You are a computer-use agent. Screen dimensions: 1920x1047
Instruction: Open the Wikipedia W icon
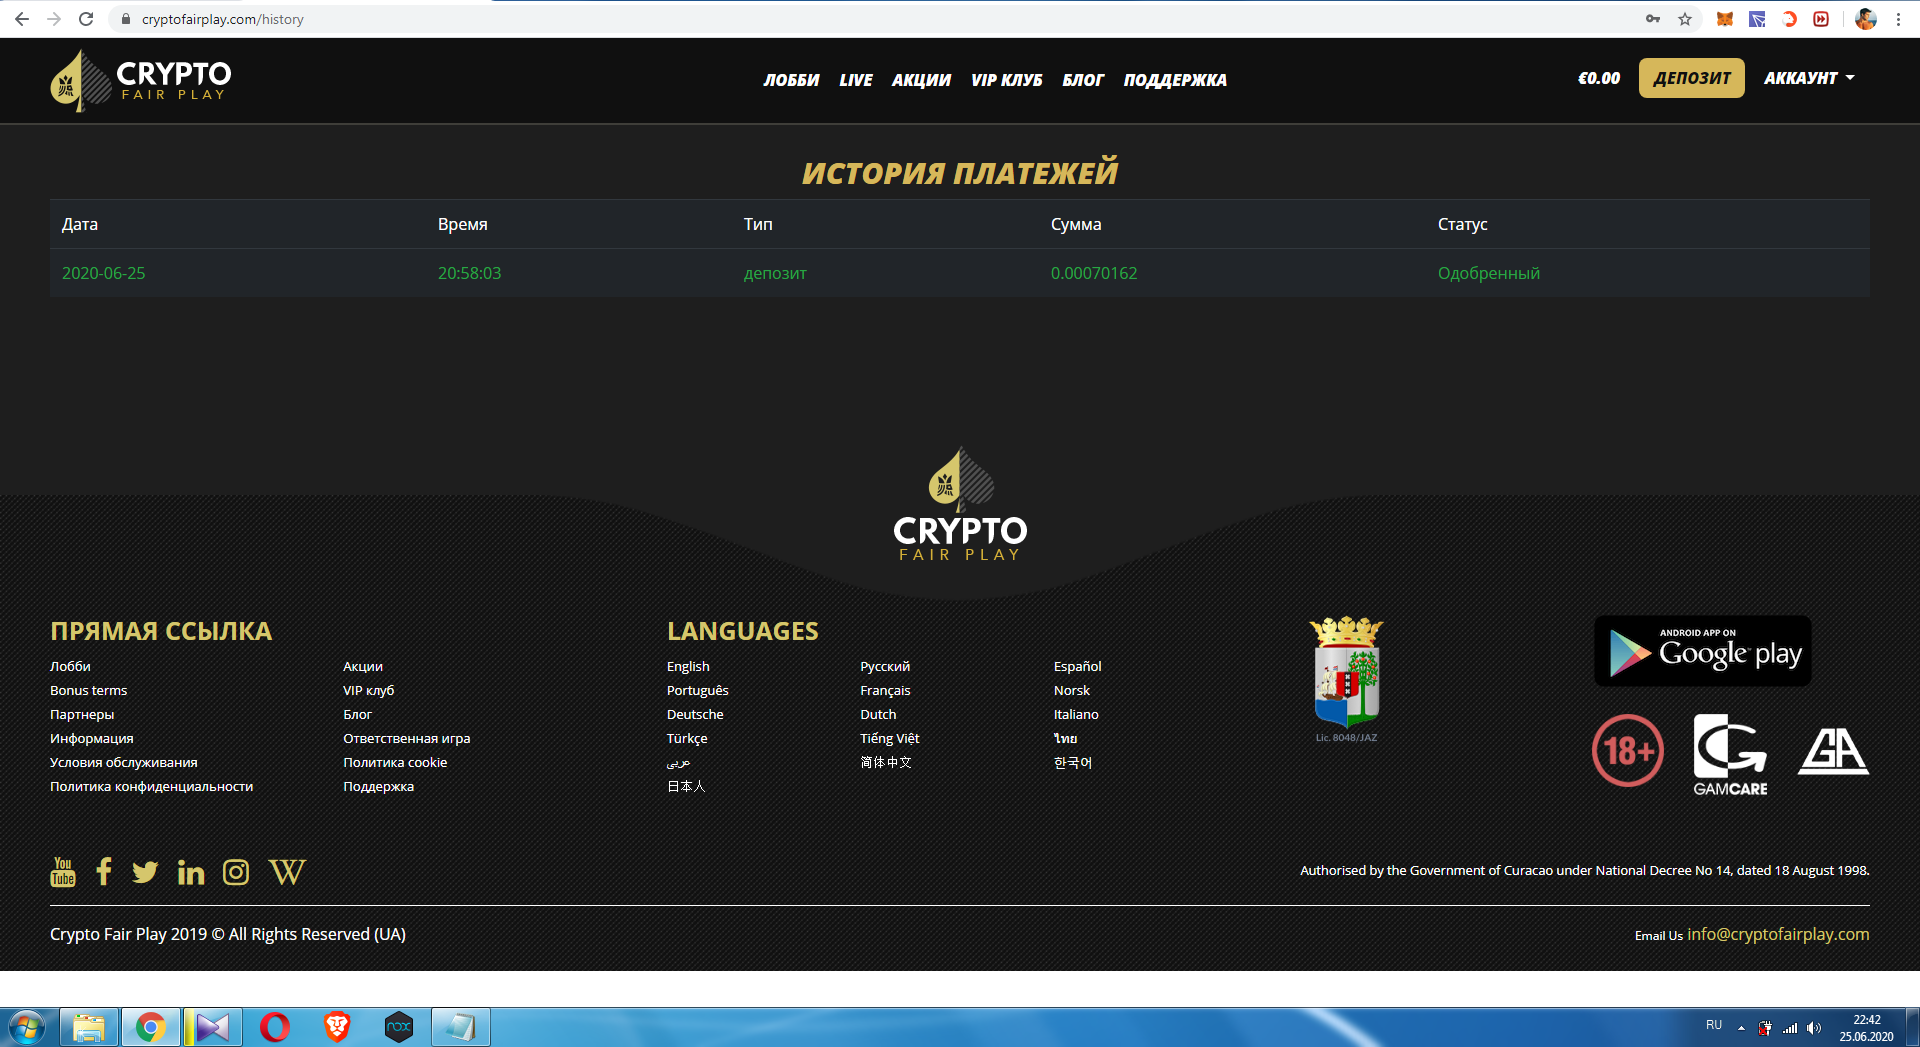click(287, 872)
